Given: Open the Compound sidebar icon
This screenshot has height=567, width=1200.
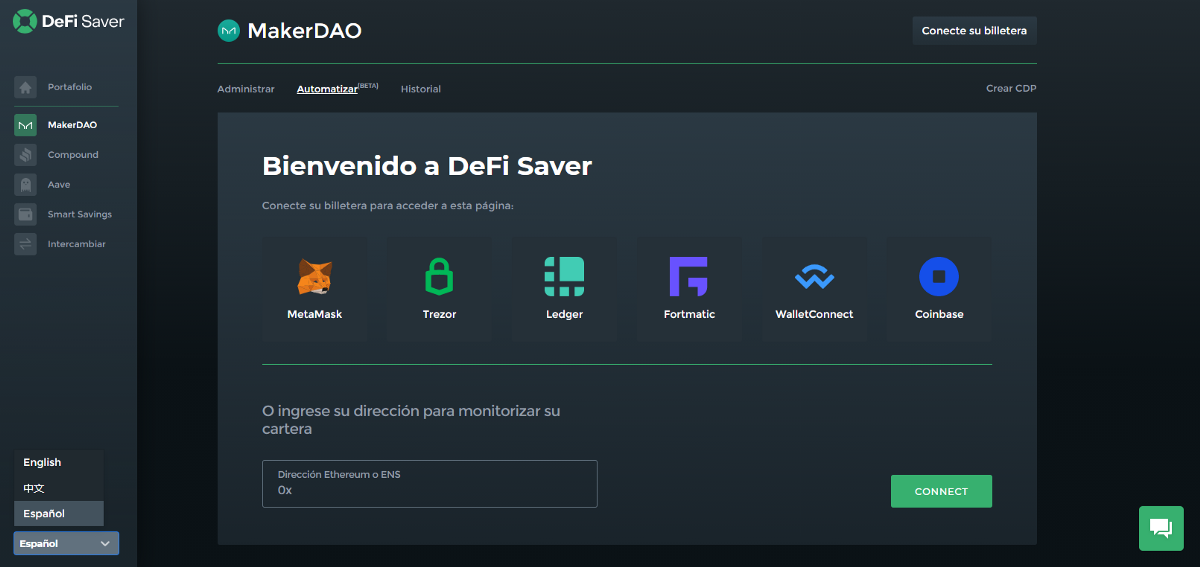Looking at the screenshot, I should [26, 155].
